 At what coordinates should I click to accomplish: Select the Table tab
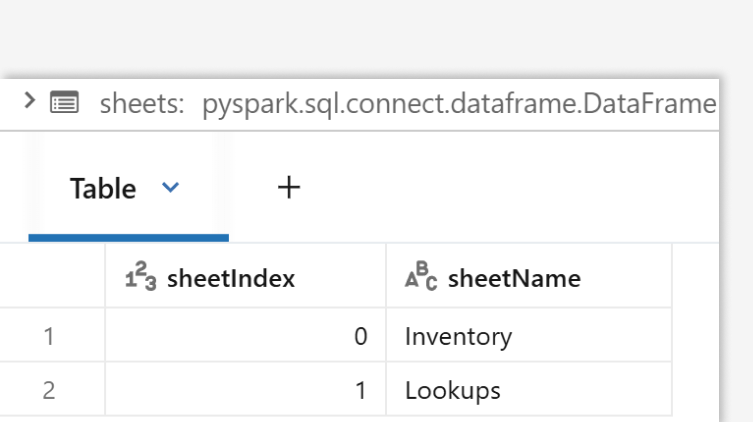pos(103,188)
